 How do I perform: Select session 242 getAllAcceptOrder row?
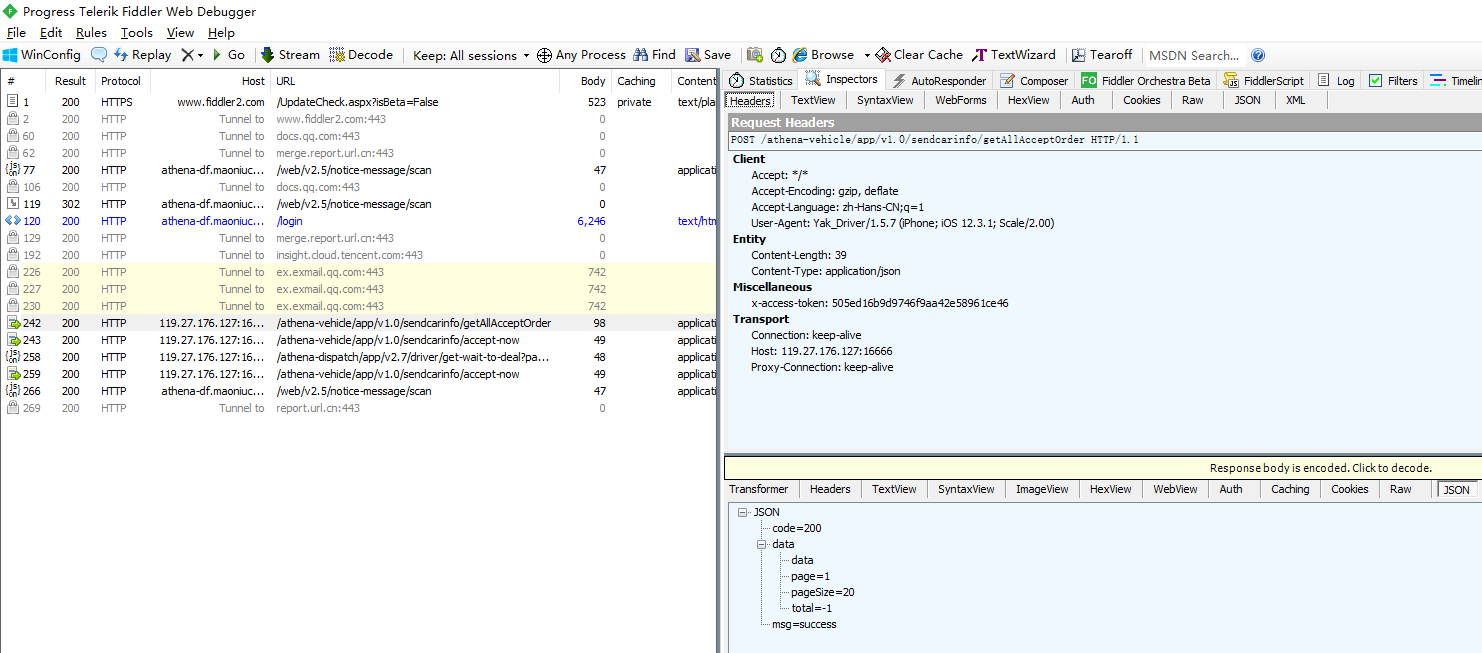pyautogui.click(x=359, y=323)
